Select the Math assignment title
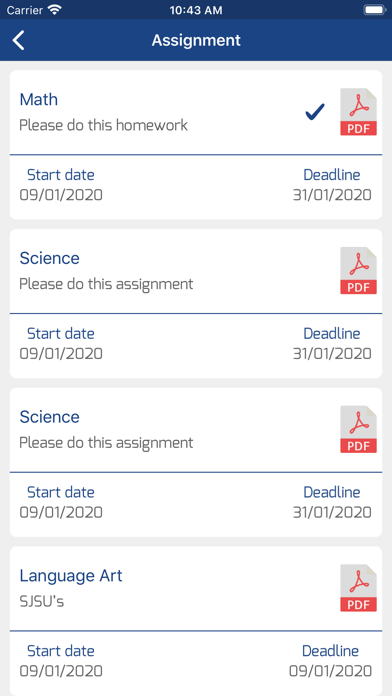The image size is (392, 696). [39, 99]
